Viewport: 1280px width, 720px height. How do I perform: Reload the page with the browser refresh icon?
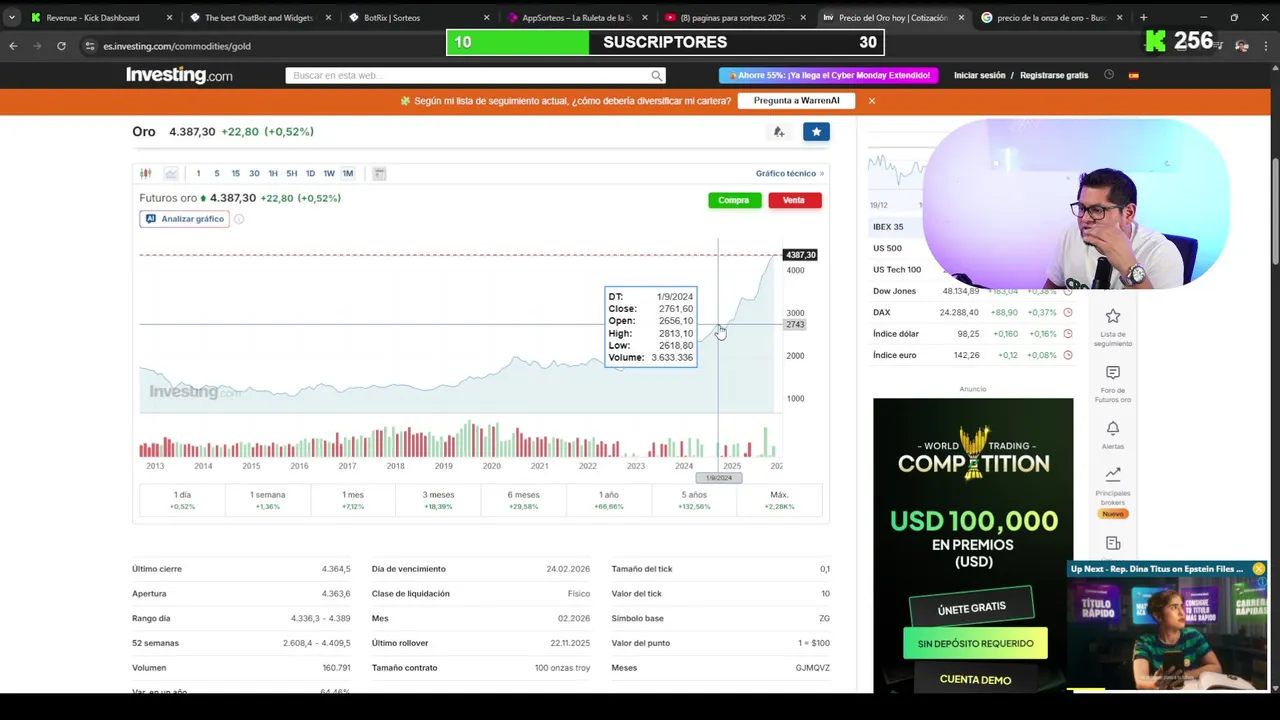pos(61,46)
